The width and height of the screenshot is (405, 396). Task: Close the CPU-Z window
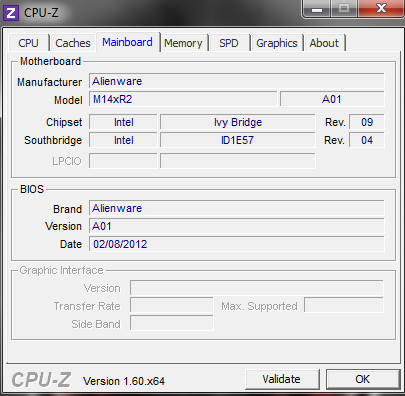coord(381,8)
